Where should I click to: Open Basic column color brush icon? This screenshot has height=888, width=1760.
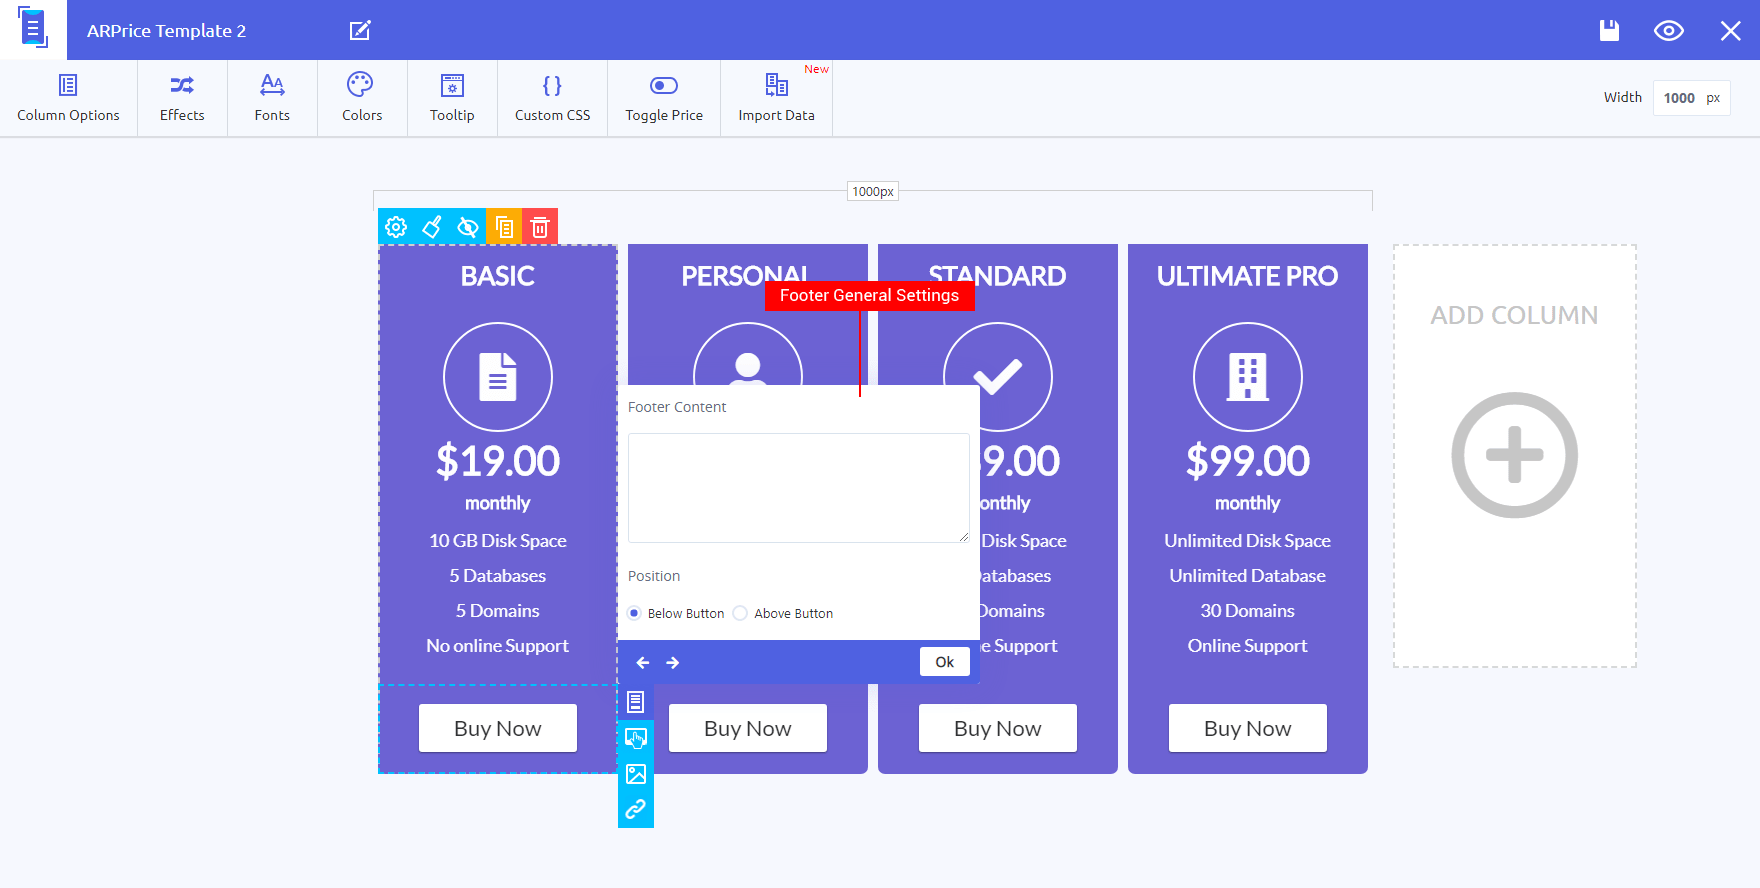click(432, 227)
